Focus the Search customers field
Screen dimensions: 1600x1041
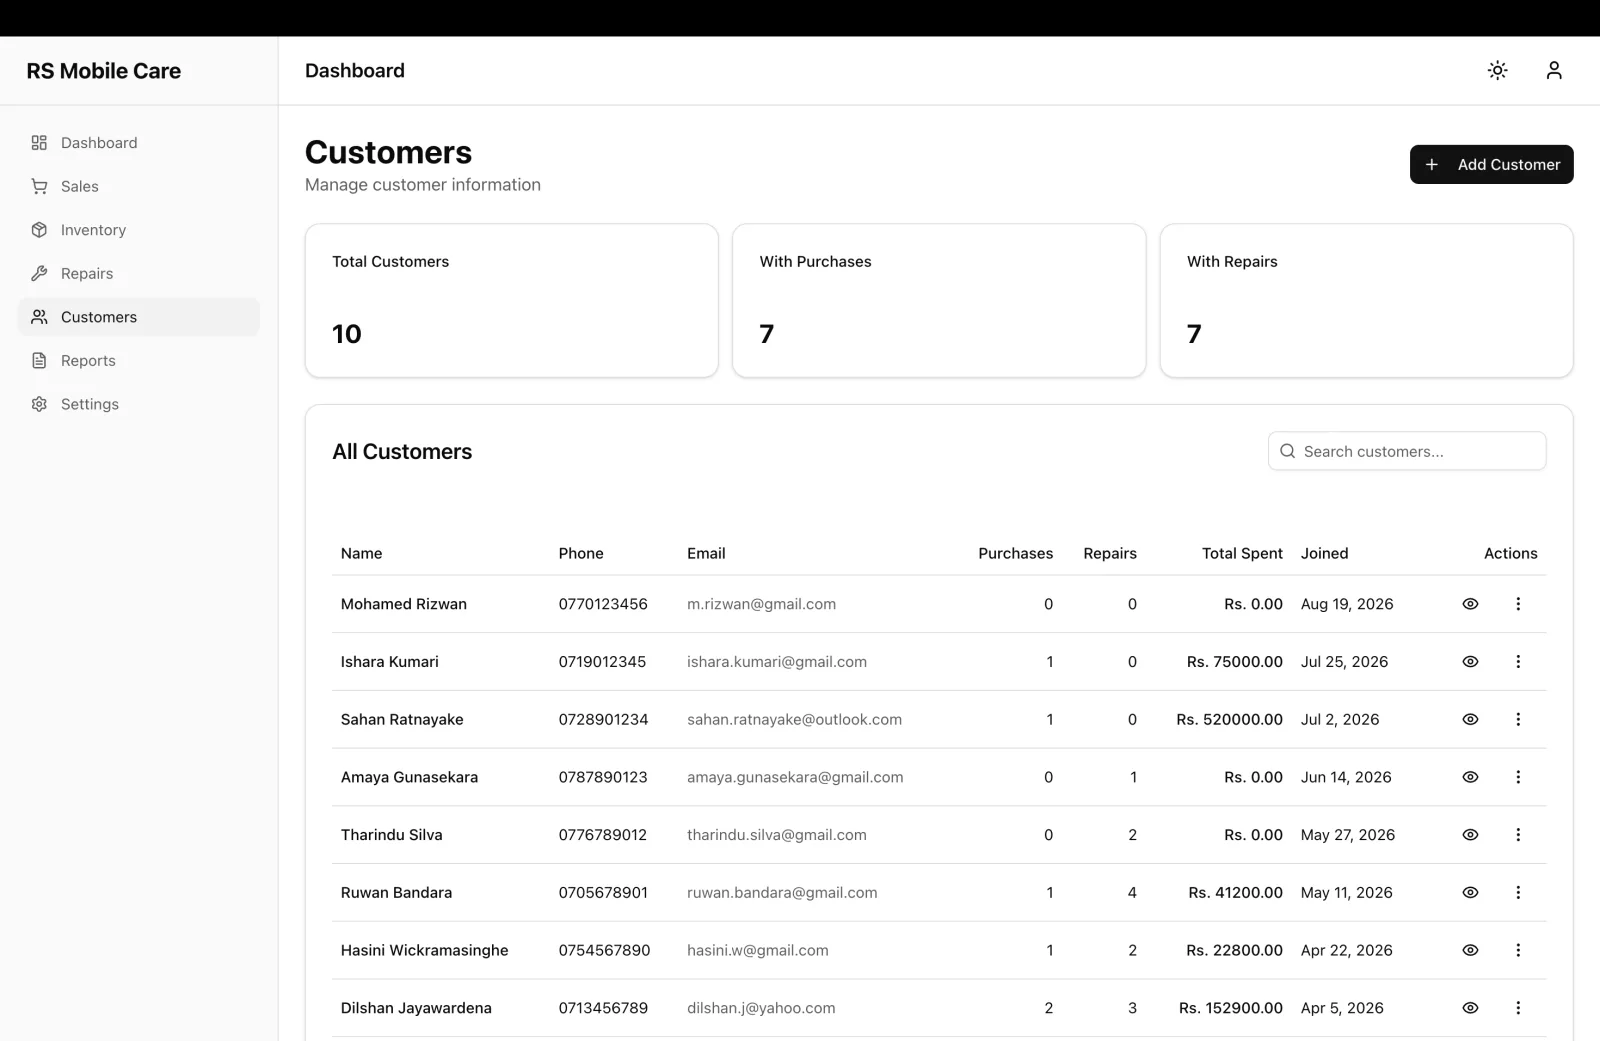click(x=1407, y=451)
